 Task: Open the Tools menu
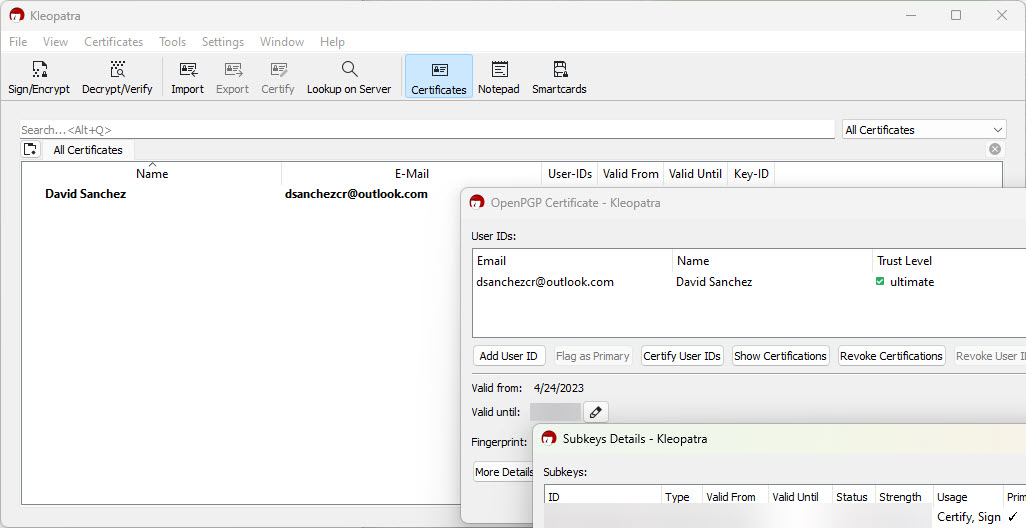point(172,42)
